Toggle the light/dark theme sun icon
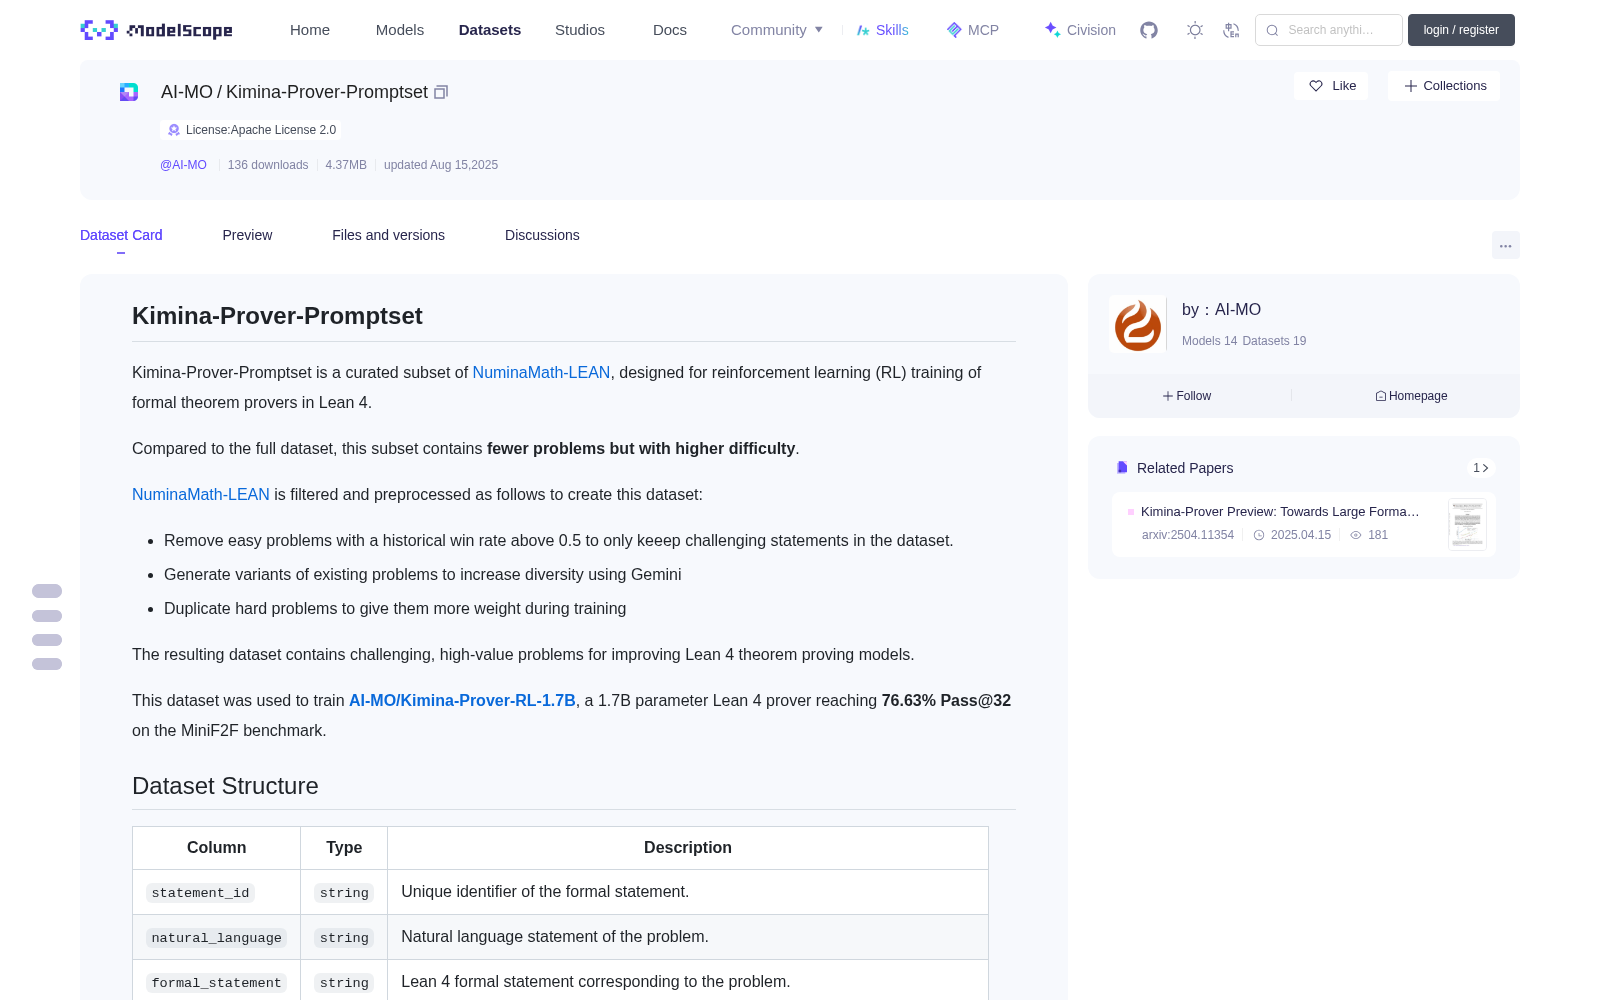The image size is (1600, 1000). (x=1195, y=30)
